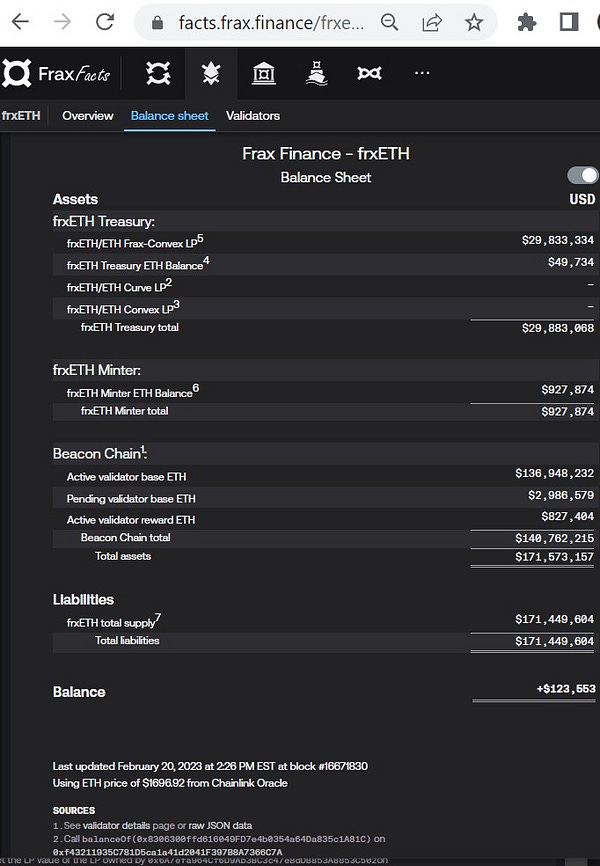Select the frxETH breadcrumb label

tap(21, 115)
